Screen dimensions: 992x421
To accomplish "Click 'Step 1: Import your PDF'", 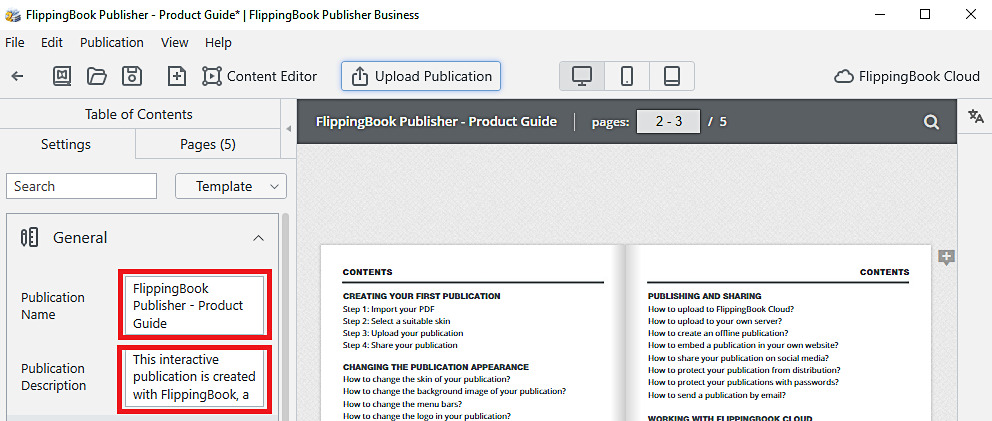I will pyautogui.click(x=388, y=309).
